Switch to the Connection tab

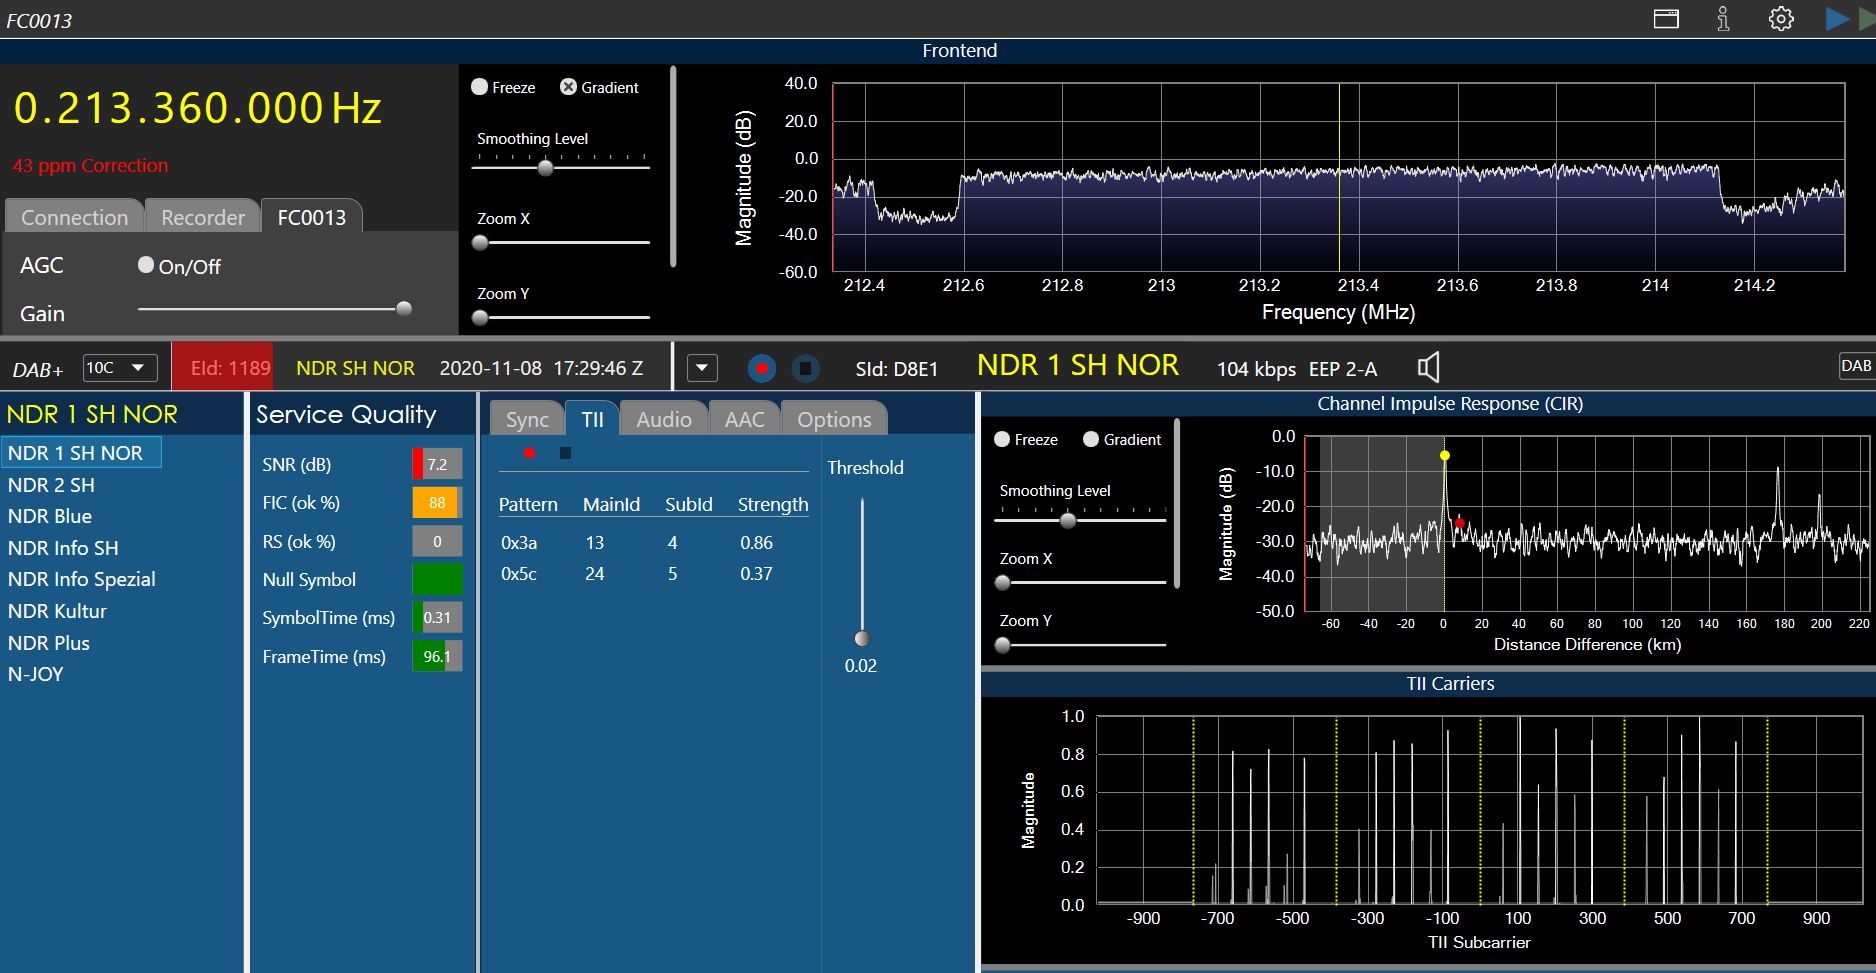[x=74, y=217]
